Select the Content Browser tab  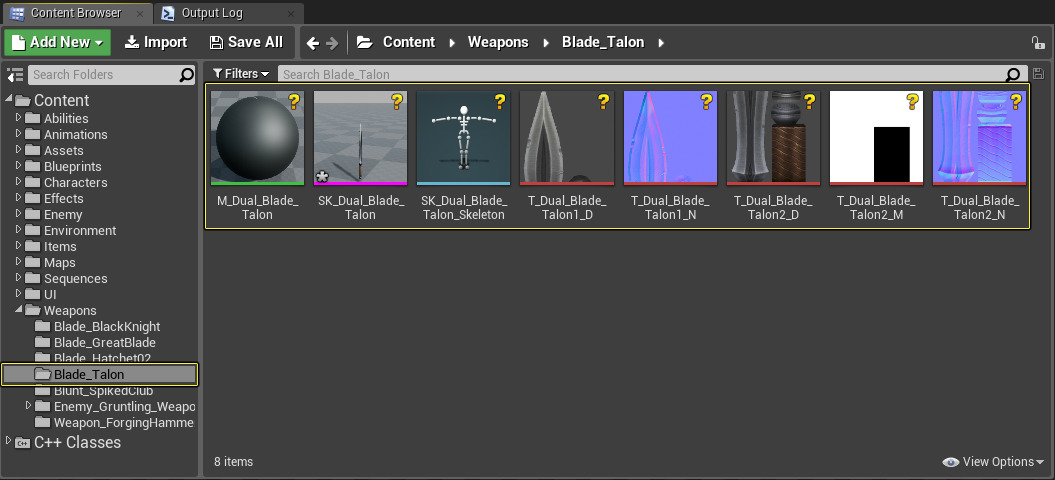(x=75, y=13)
